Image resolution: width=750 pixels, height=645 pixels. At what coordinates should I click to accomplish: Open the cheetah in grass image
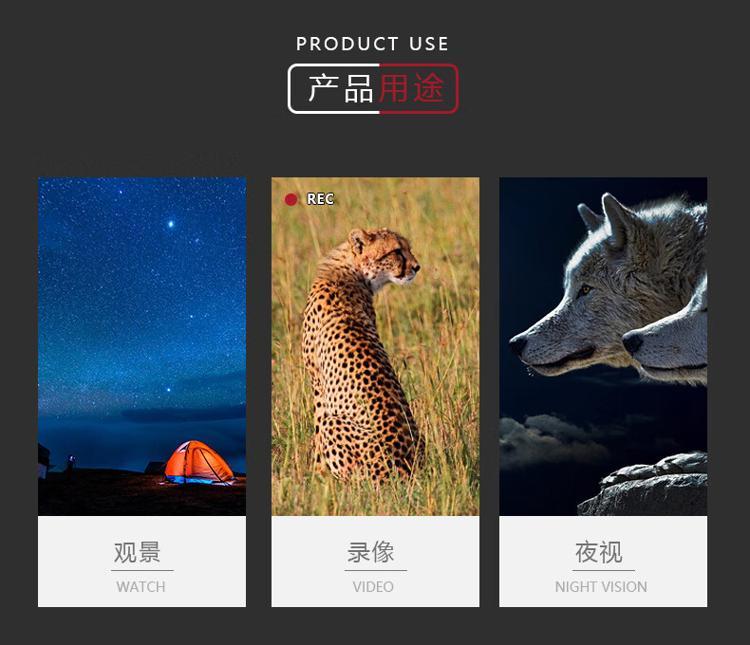[375, 346]
